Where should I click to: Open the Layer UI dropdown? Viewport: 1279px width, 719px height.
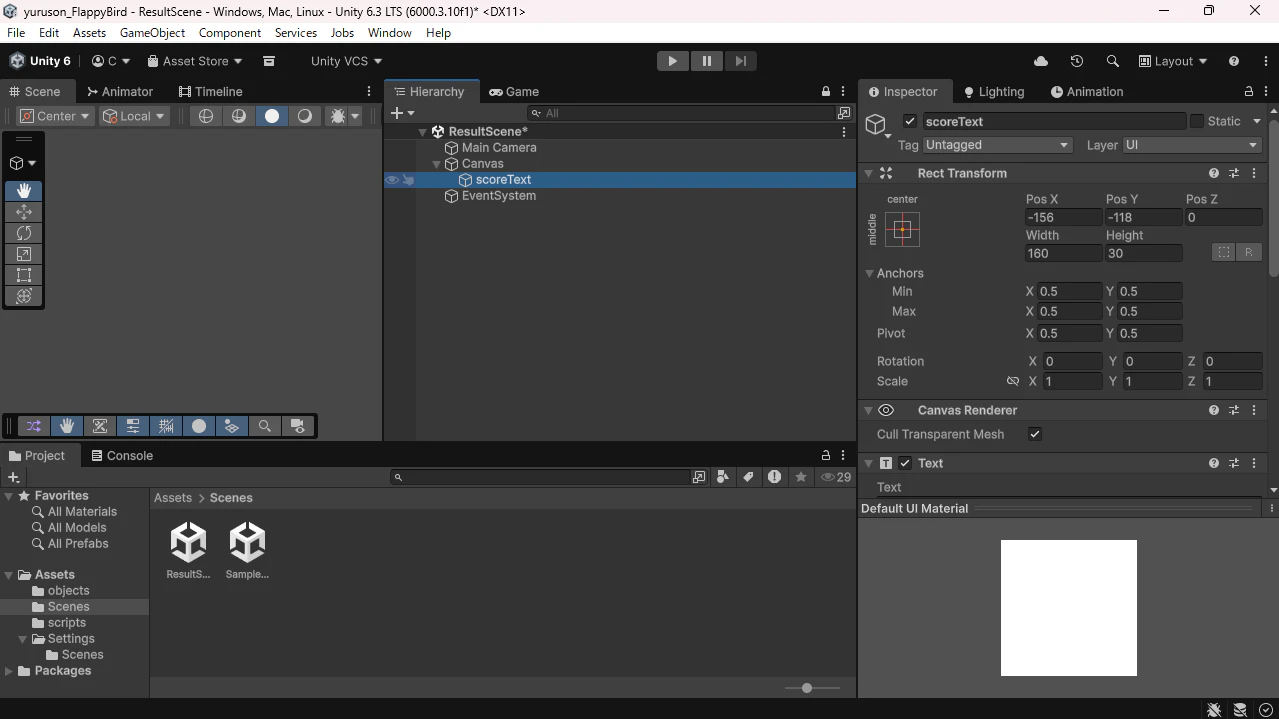[1192, 145]
